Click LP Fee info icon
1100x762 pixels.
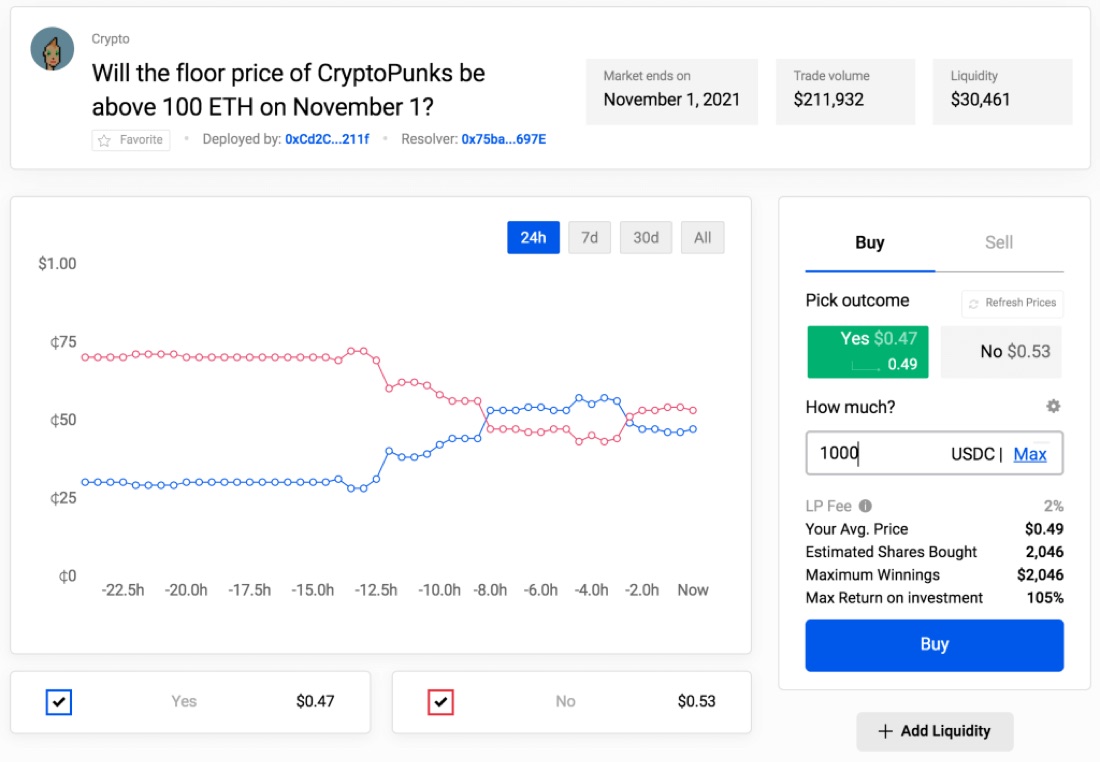tap(866, 506)
